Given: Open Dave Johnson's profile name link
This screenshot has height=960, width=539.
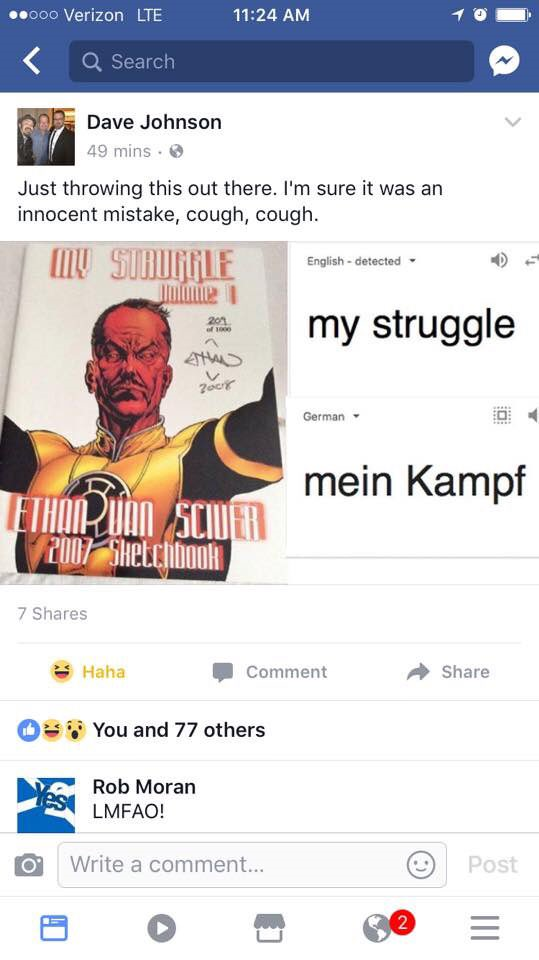Looking at the screenshot, I should tap(154, 122).
